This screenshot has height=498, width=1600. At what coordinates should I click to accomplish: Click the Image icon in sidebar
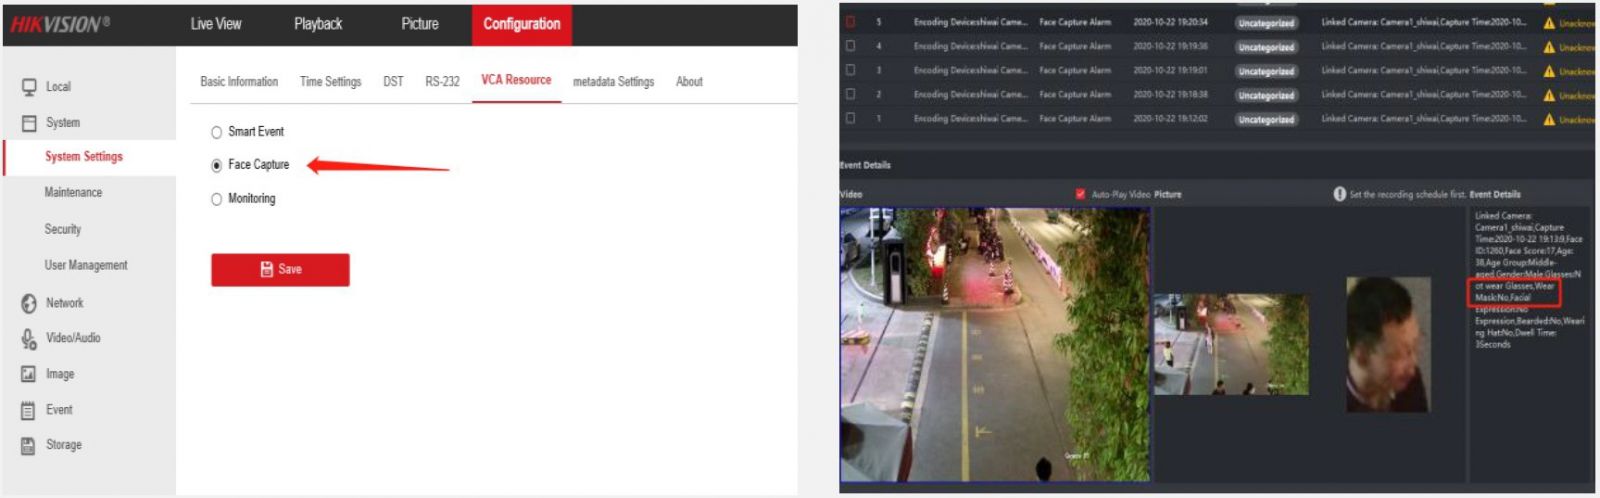click(29, 374)
